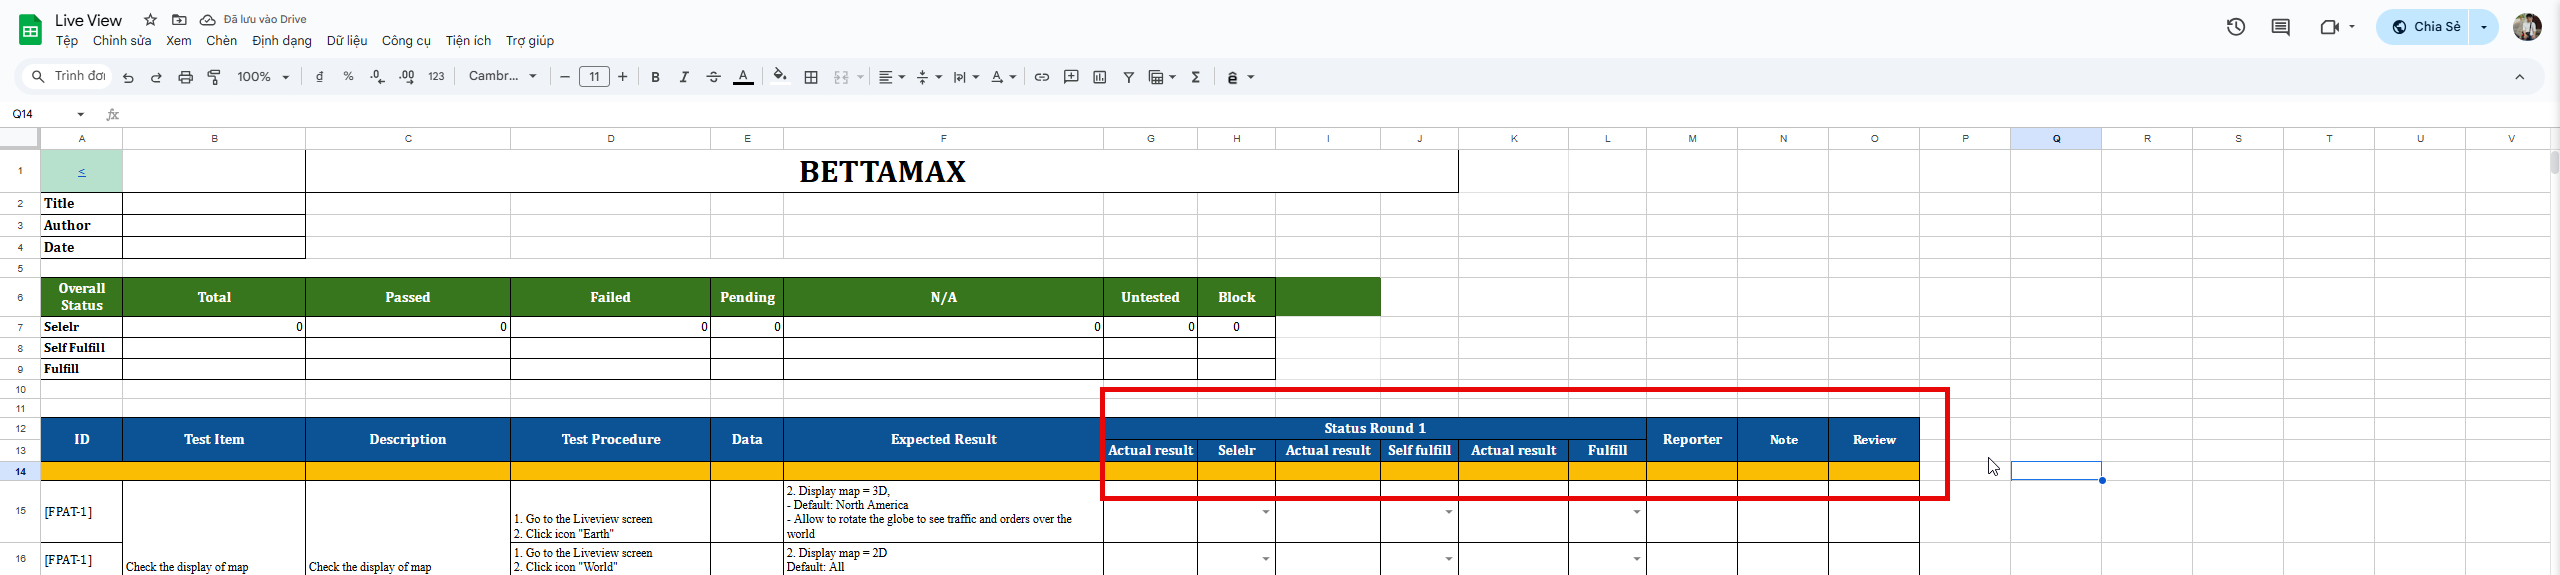Open the Dữ liệu menu

346,41
